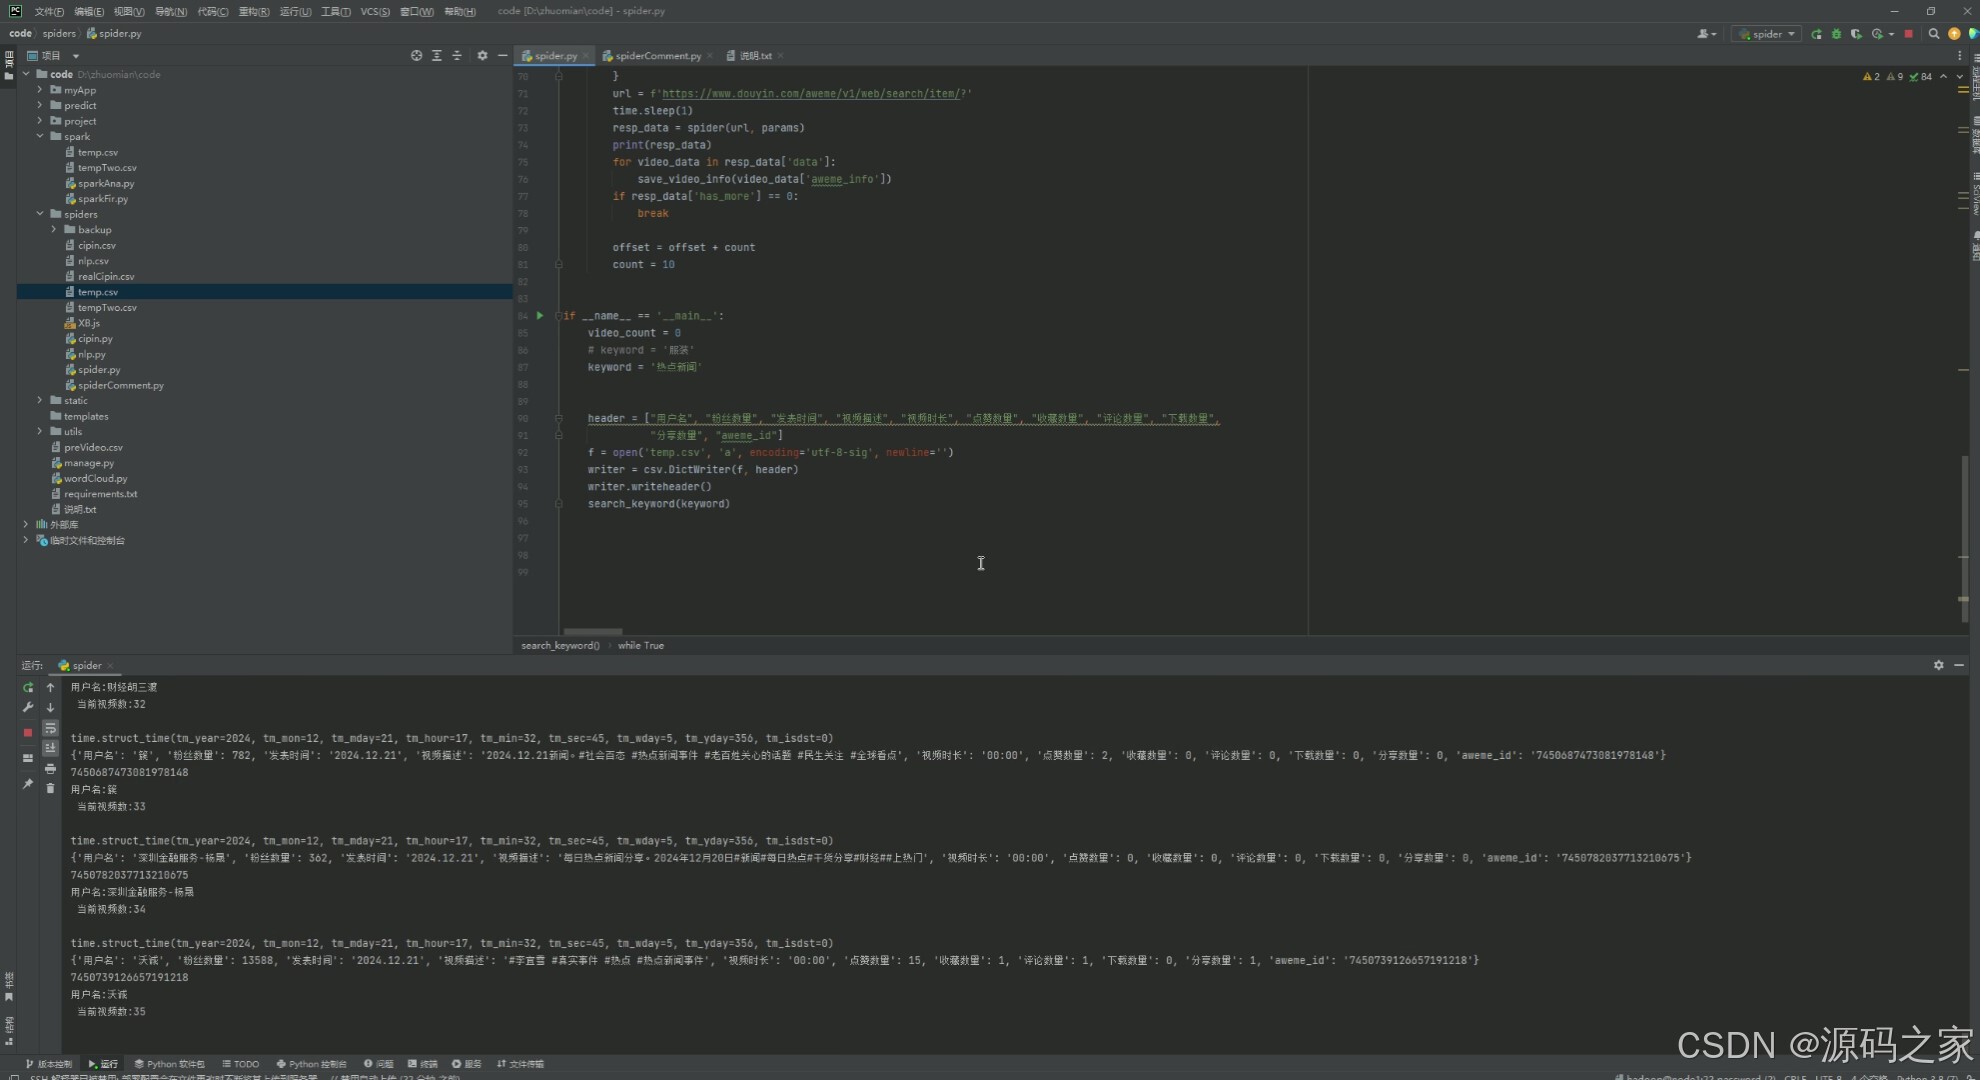
Task: Rerun spider from the Run panel
Action: (28, 687)
